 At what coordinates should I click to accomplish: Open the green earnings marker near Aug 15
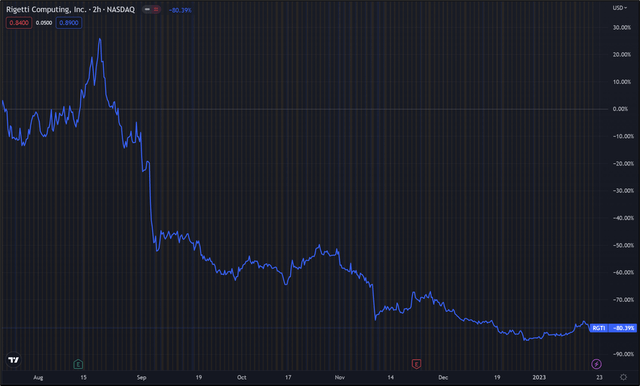point(78,364)
